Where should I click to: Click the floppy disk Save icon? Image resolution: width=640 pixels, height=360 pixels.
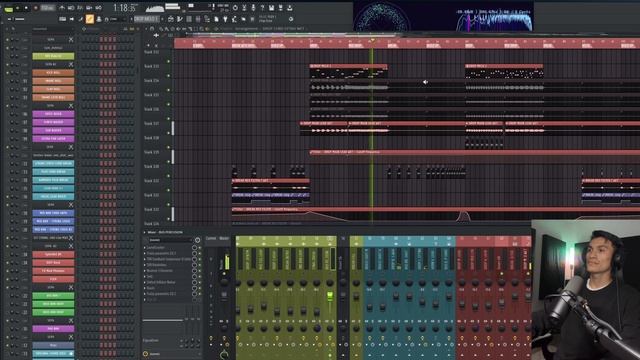pyautogui.click(x=271, y=8)
